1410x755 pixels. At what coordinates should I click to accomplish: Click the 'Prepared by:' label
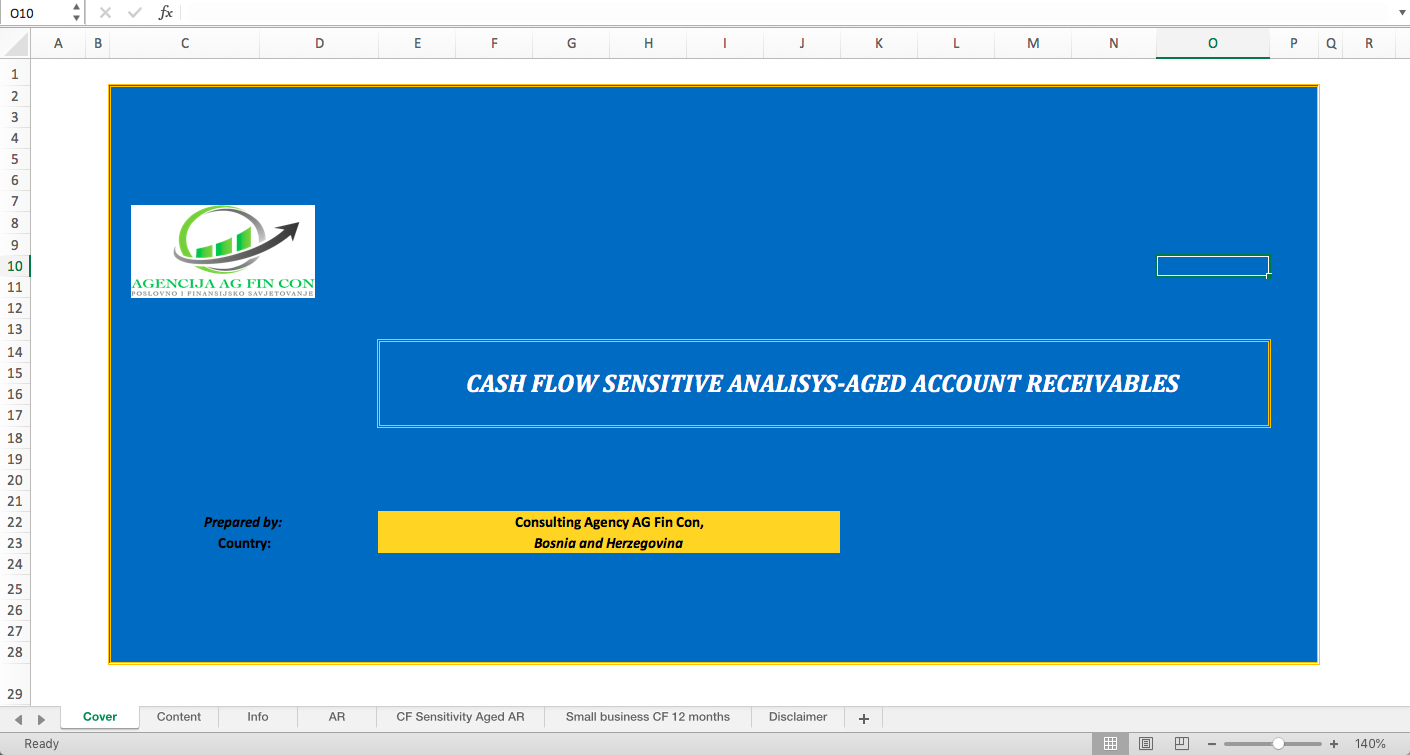pos(243,522)
